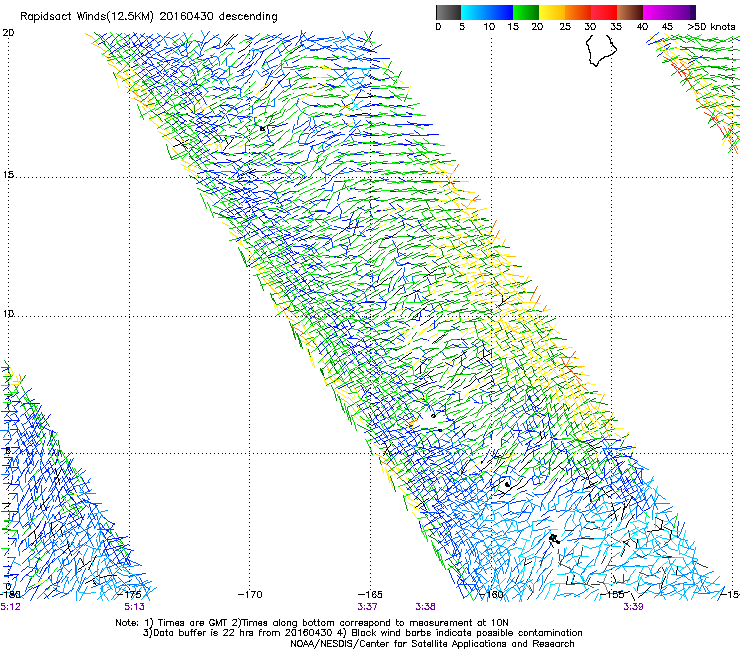The image size is (740, 650).
Task: Click the latitude '15' axis label
Action: click(x=8, y=175)
